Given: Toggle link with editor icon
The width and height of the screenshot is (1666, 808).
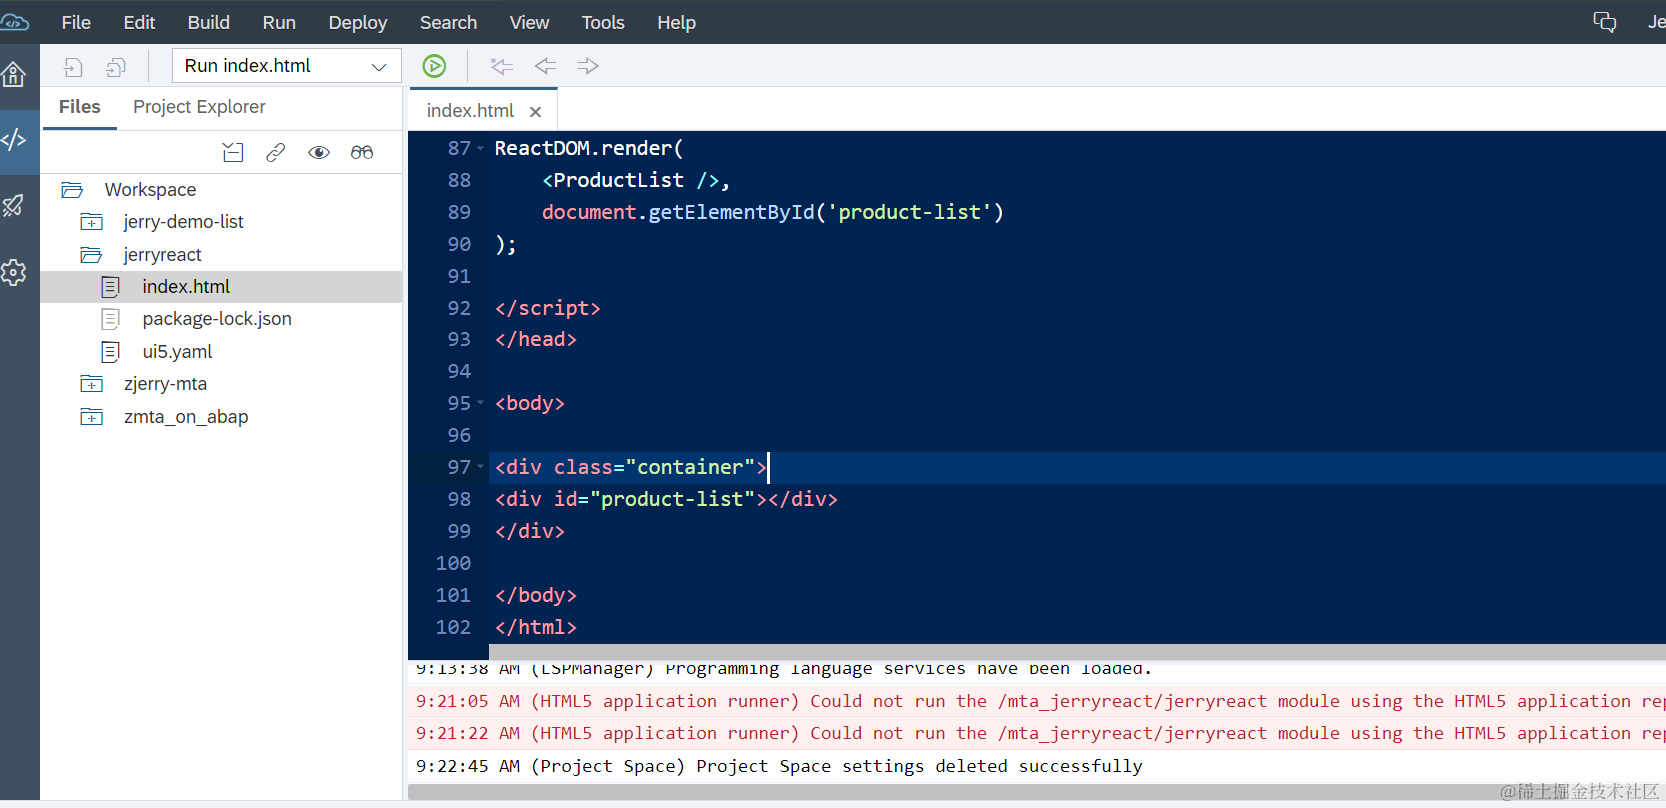Looking at the screenshot, I should [x=276, y=152].
